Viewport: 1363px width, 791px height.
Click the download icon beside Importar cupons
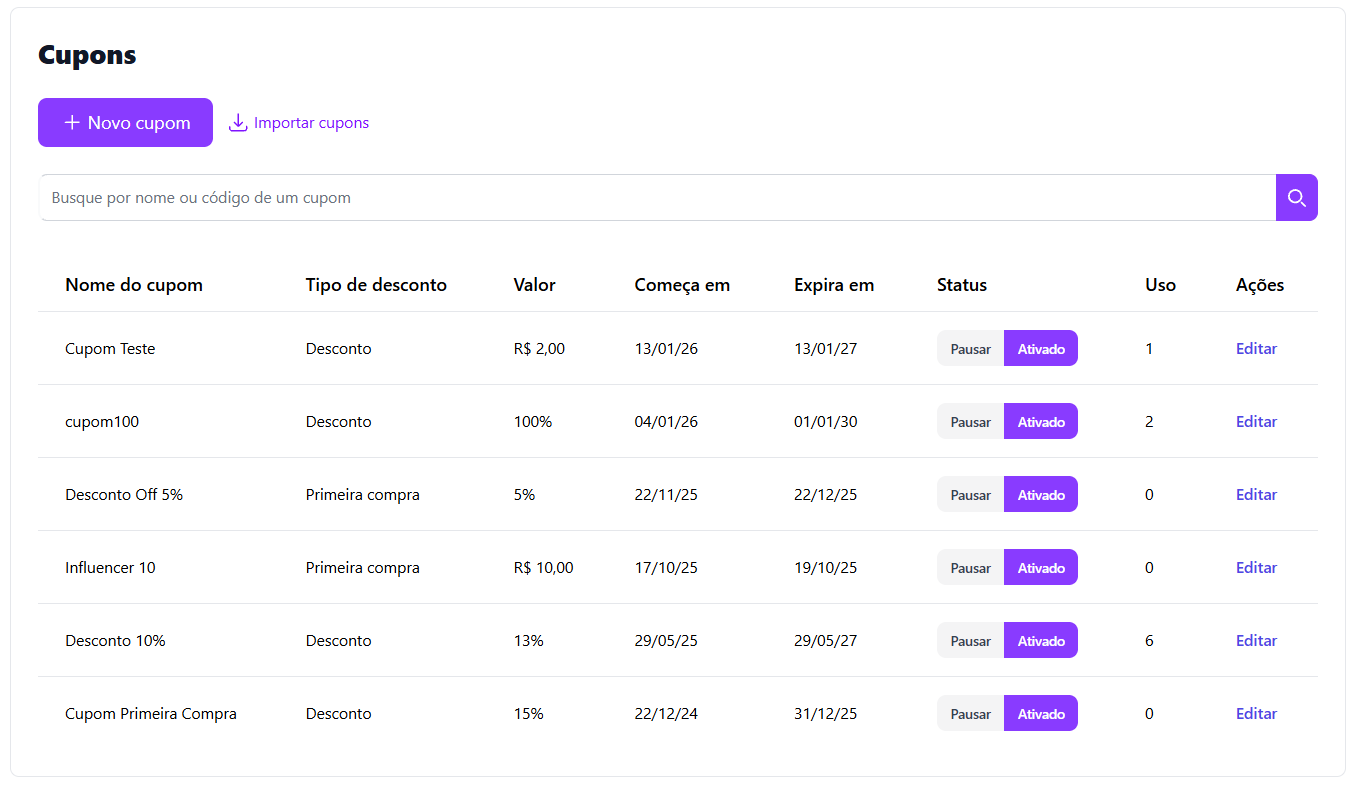tap(238, 123)
